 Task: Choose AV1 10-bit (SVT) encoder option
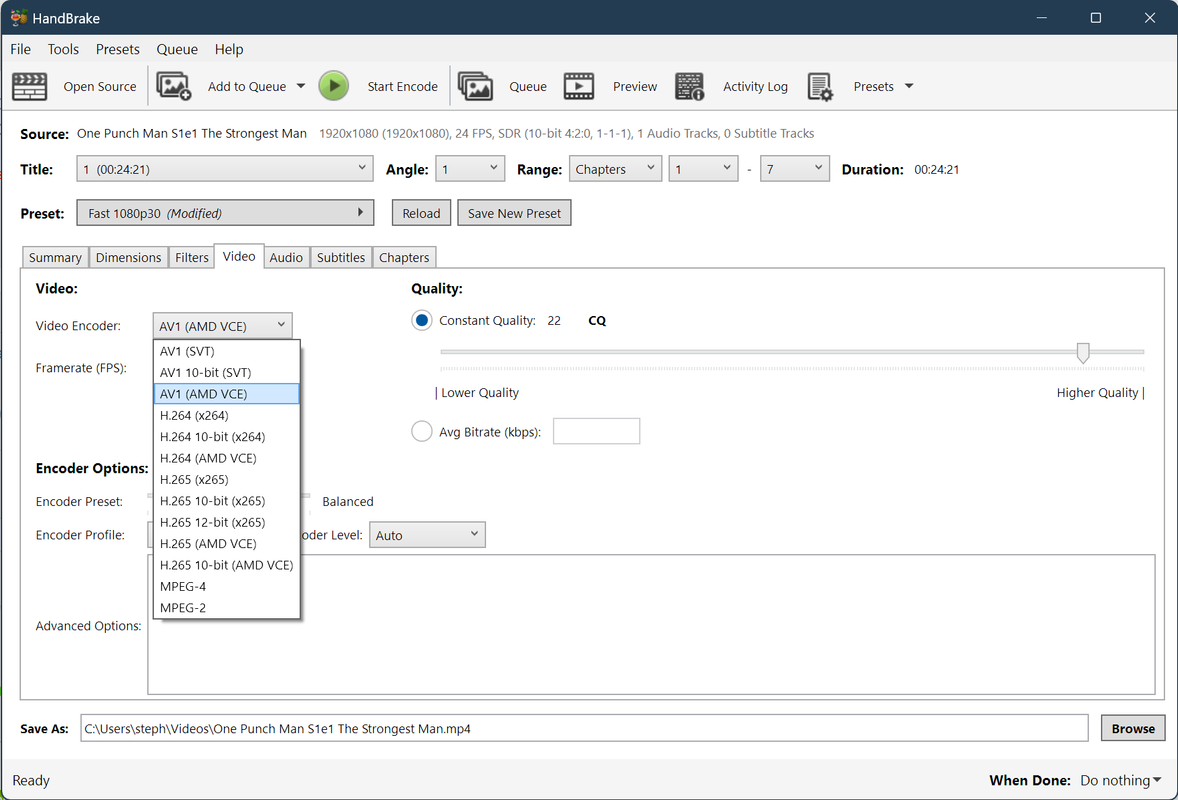[226, 373]
